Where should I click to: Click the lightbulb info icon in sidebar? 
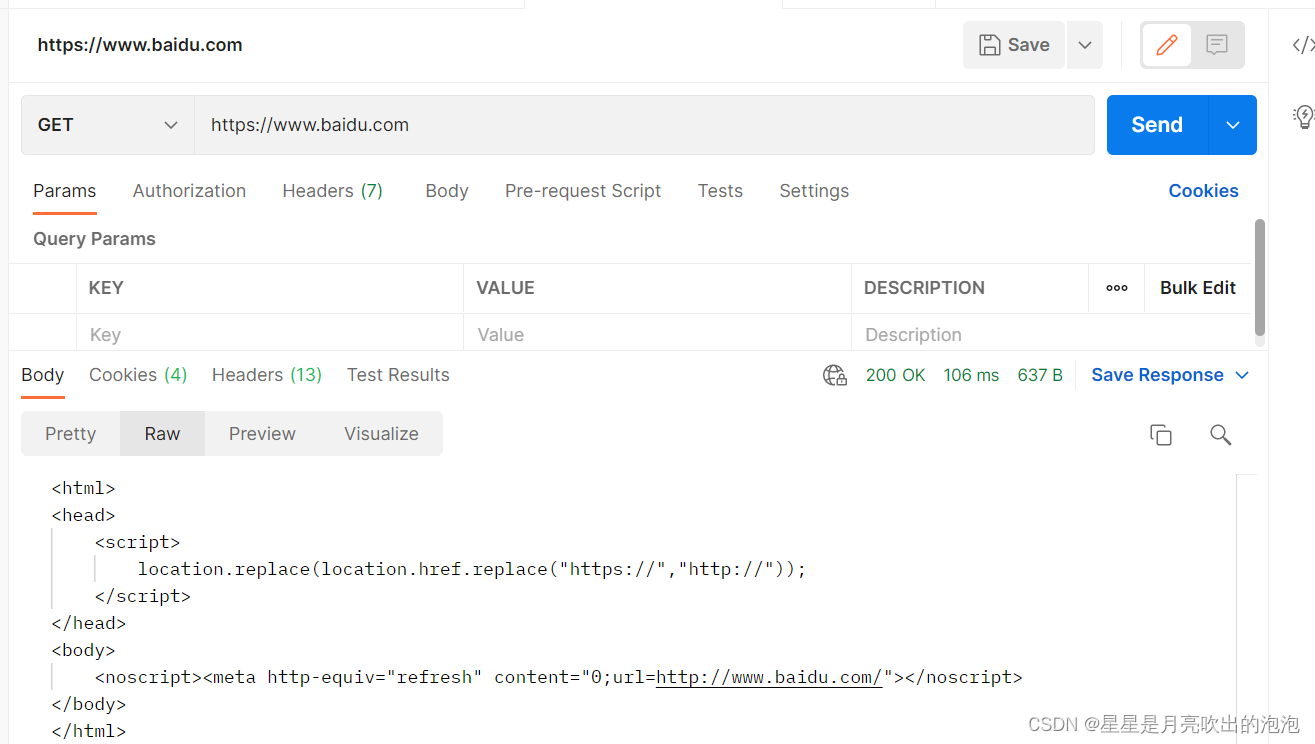[1303, 117]
